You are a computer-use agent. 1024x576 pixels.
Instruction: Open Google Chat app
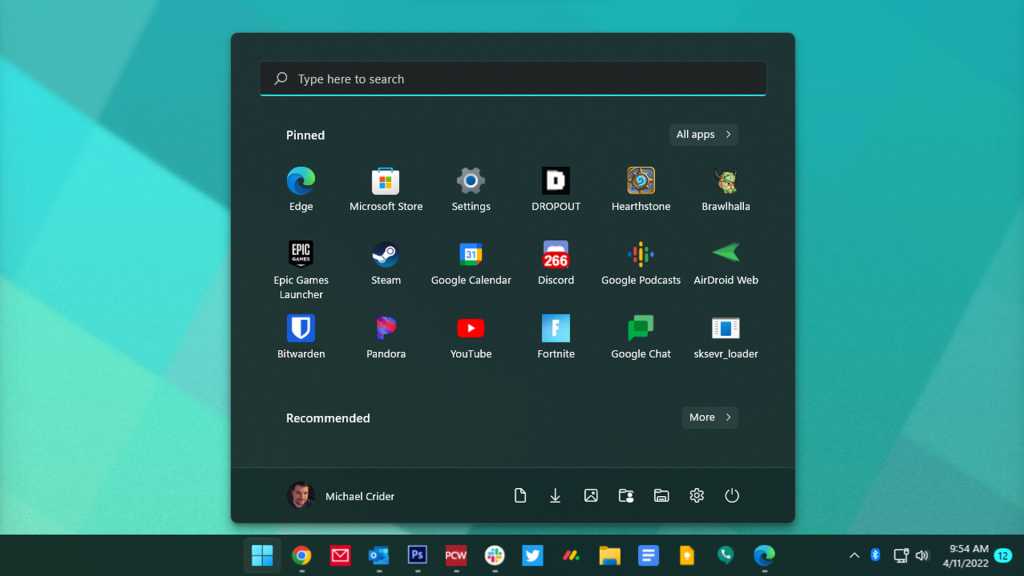[641, 336]
